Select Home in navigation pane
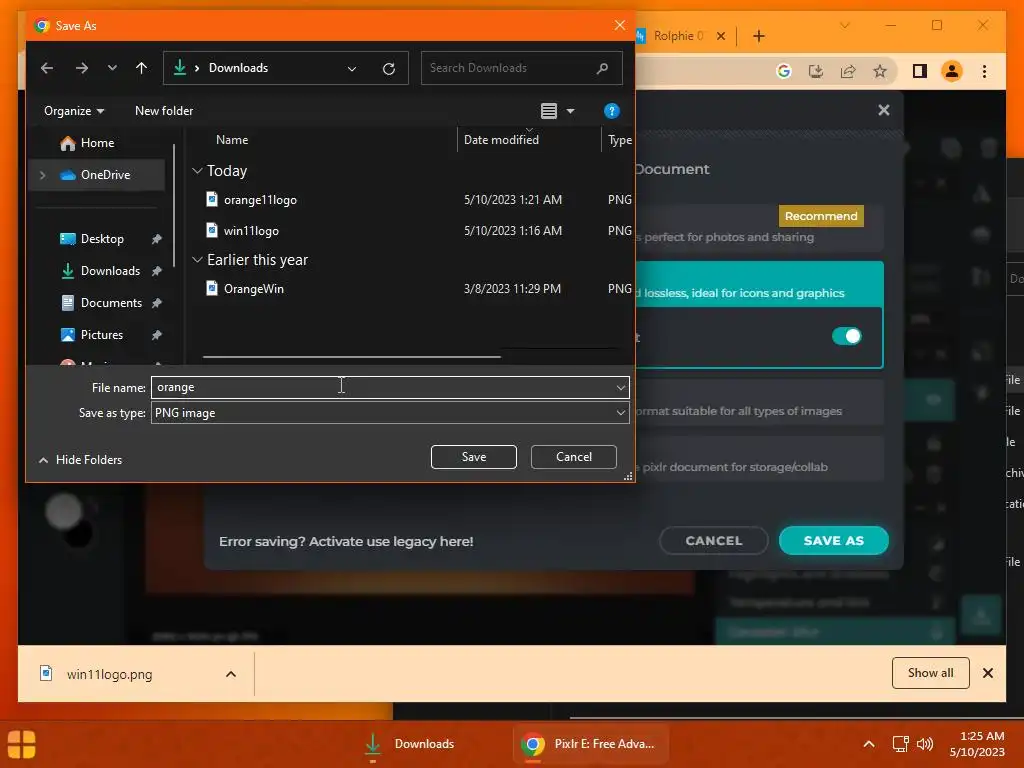 pyautogui.click(x=96, y=143)
